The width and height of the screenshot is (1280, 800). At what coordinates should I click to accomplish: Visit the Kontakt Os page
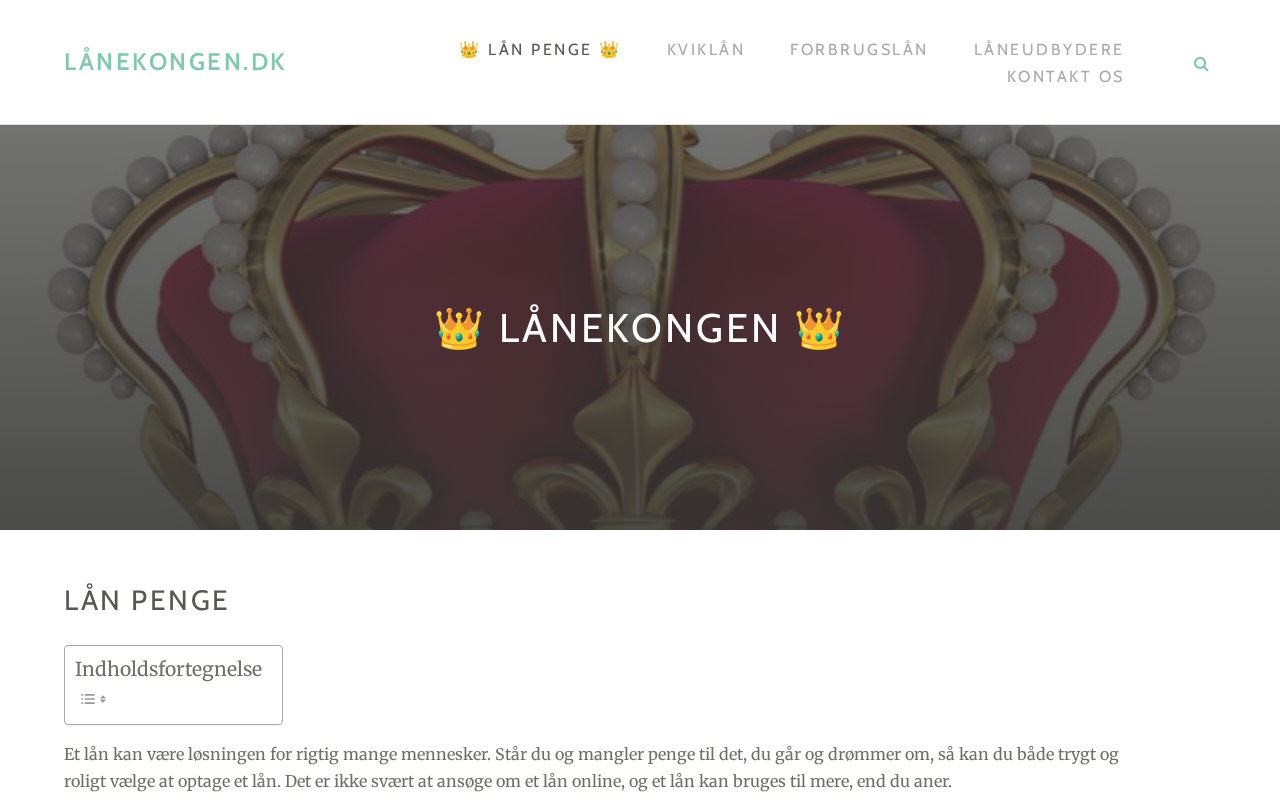coord(1066,77)
